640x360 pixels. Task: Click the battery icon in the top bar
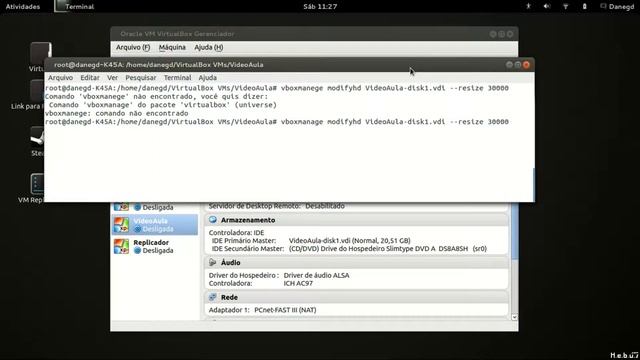584,6
